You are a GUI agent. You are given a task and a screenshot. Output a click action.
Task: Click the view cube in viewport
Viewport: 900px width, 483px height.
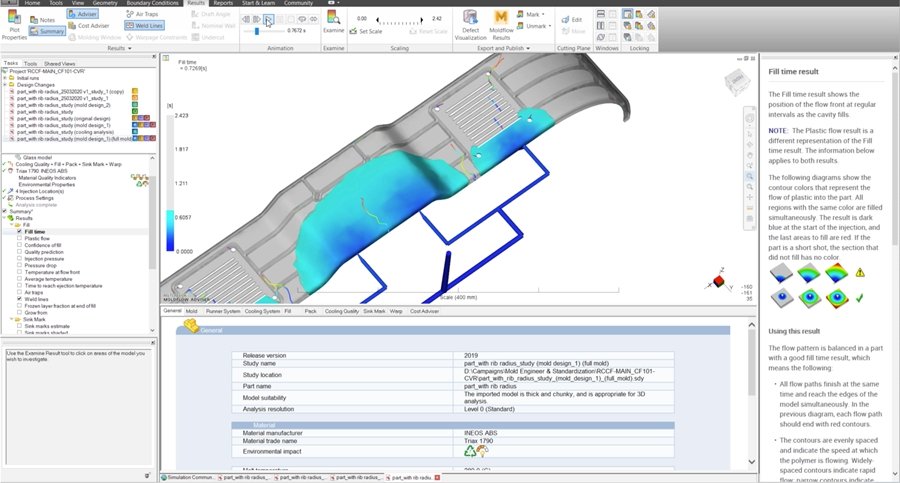738,82
